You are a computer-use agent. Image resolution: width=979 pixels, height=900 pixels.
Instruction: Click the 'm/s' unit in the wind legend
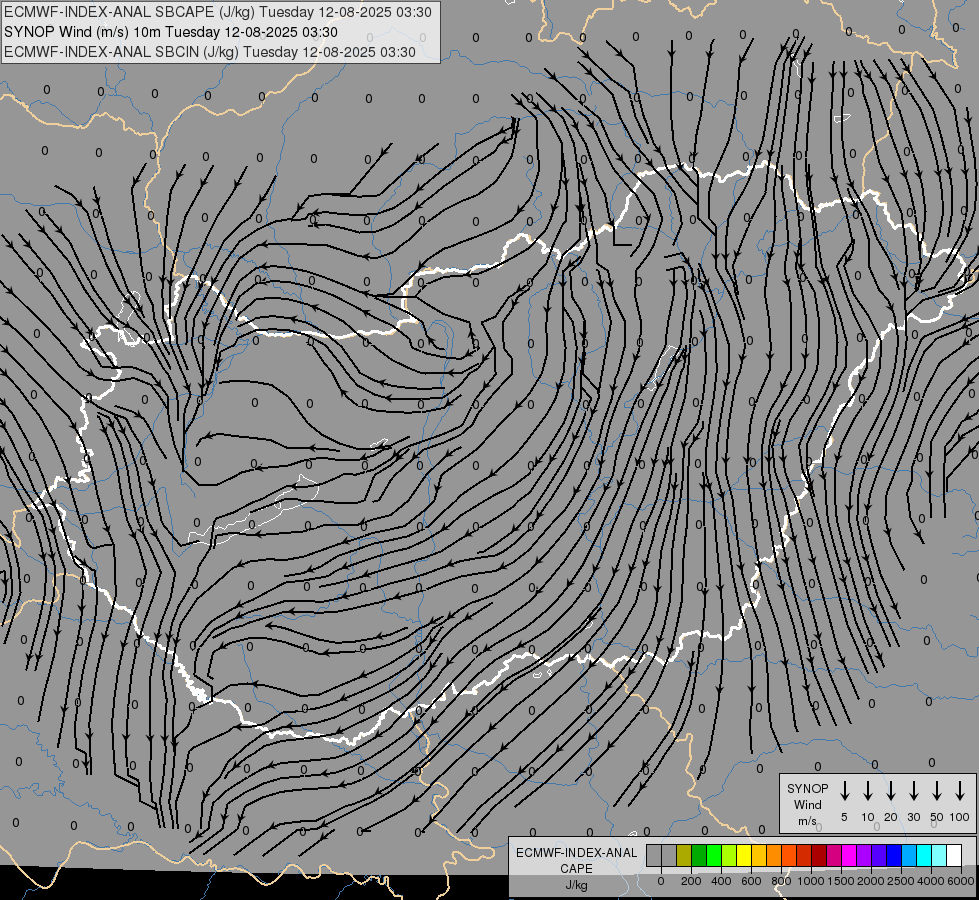click(x=807, y=821)
